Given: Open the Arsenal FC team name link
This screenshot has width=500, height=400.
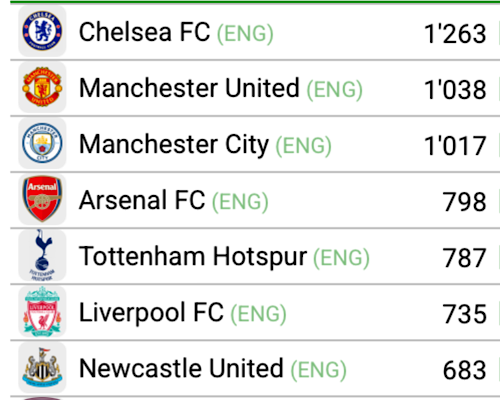Looking at the screenshot, I should click(x=142, y=200).
